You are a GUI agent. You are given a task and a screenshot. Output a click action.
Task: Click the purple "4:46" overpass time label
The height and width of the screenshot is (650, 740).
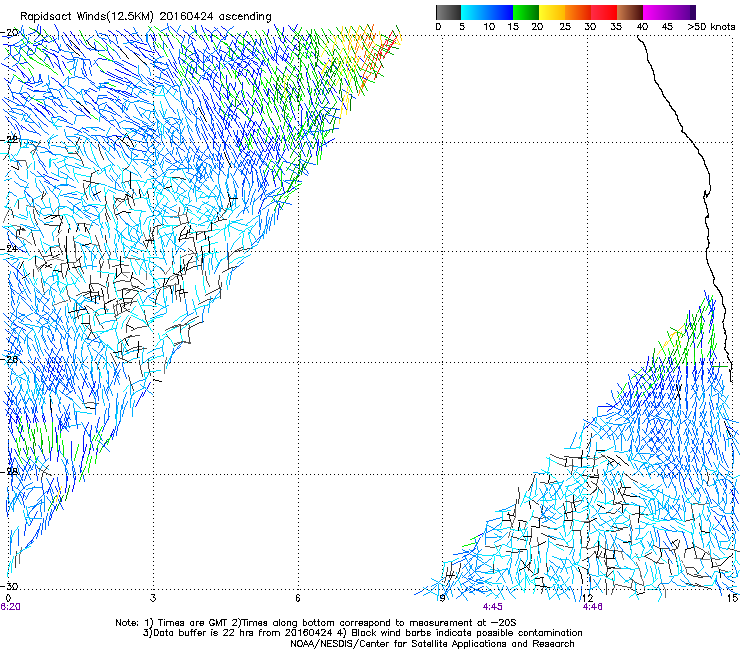point(592,607)
